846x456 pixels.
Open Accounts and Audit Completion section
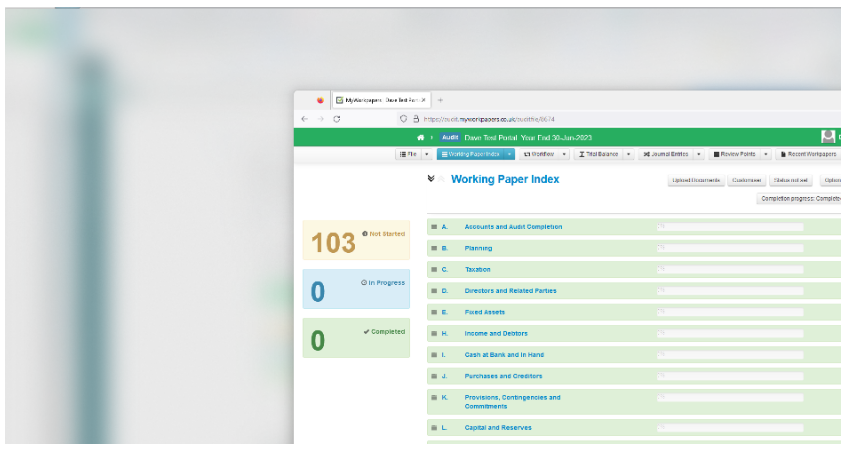click(513, 227)
